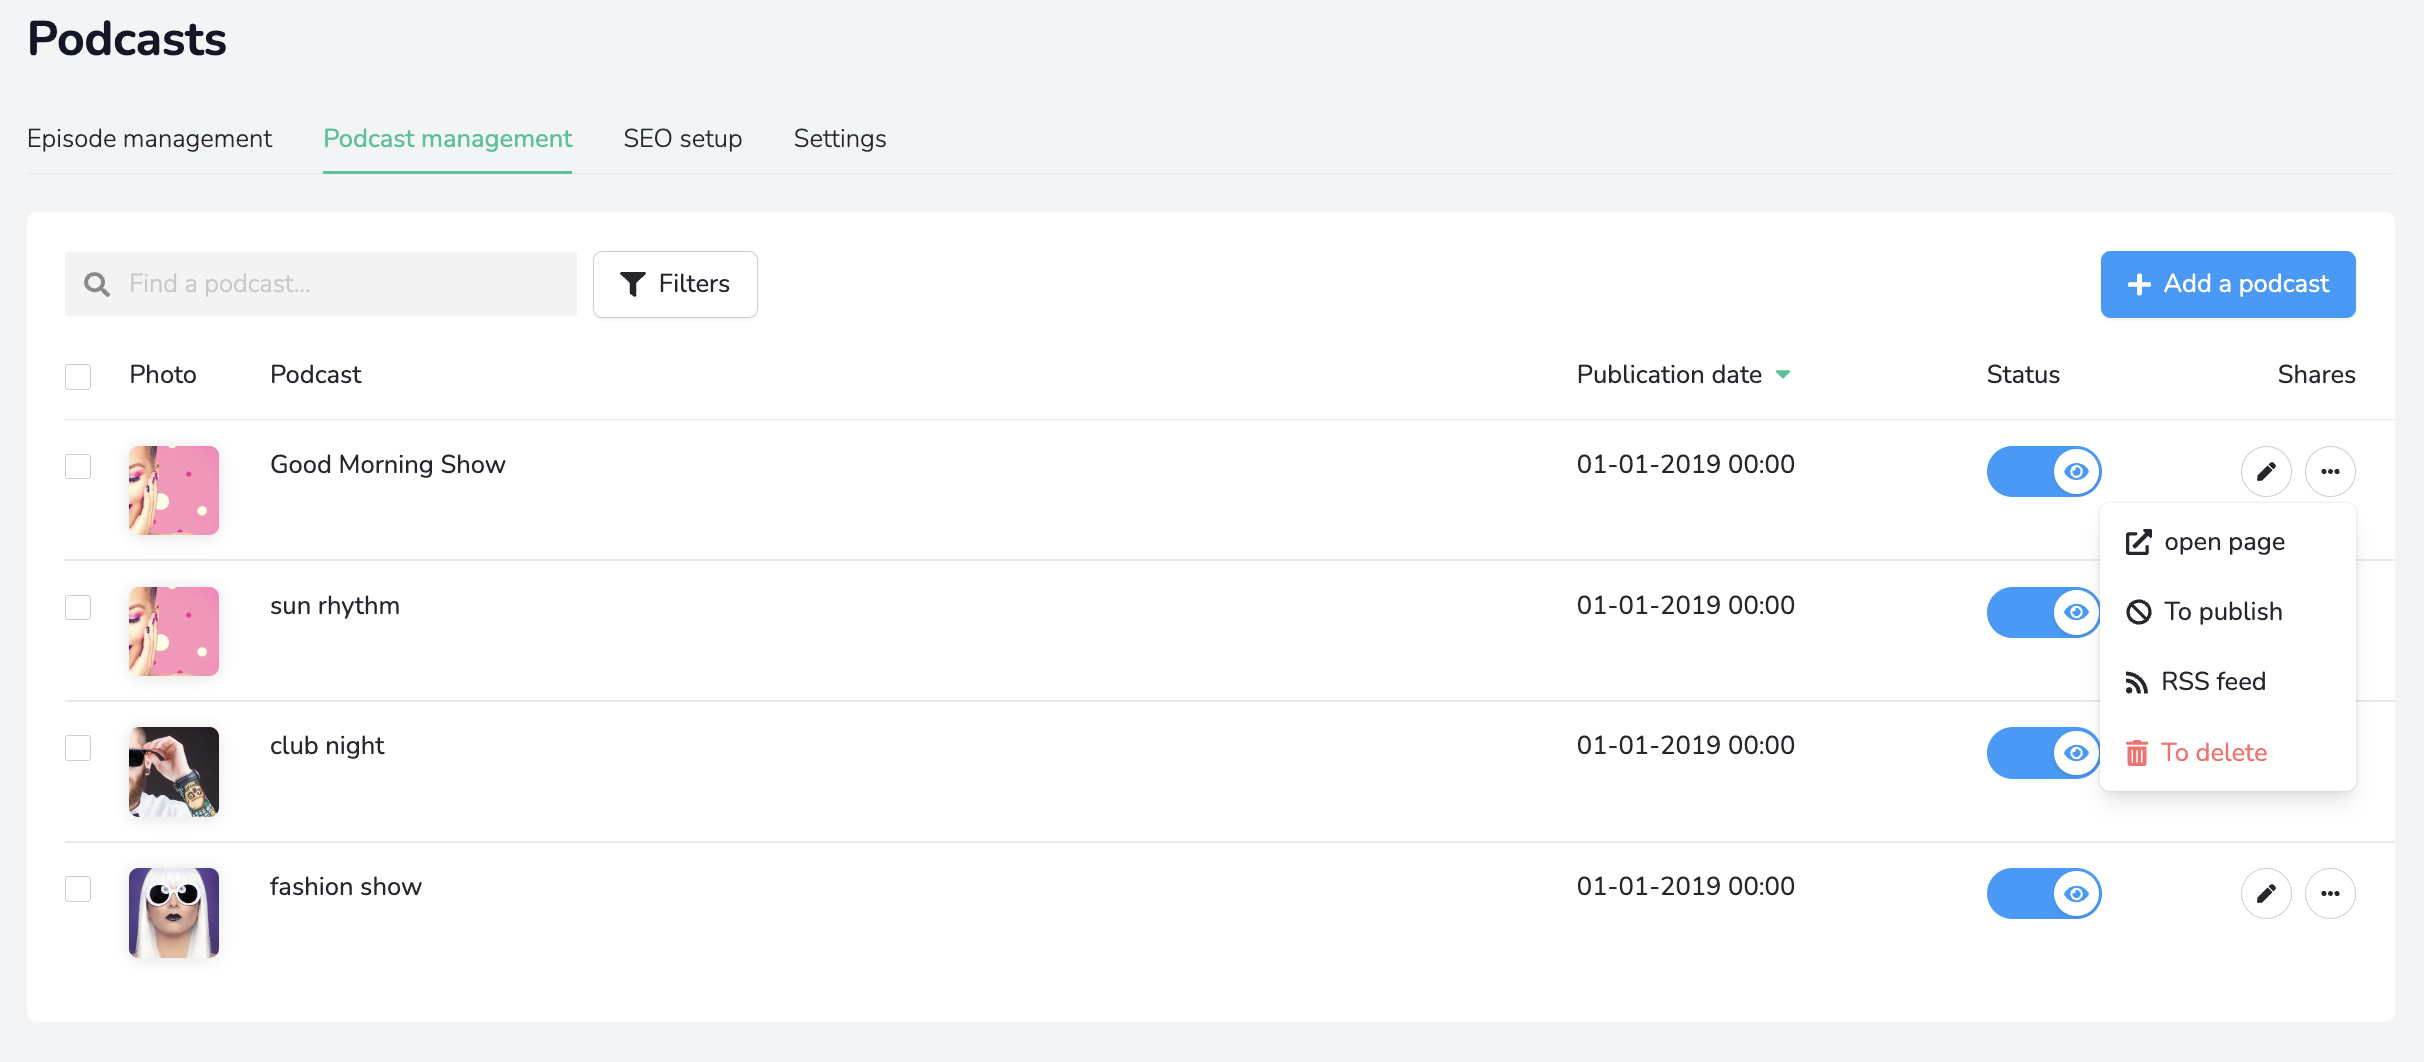Click the Shares column header
This screenshot has width=2424, height=1062.
click(2316, 375)
